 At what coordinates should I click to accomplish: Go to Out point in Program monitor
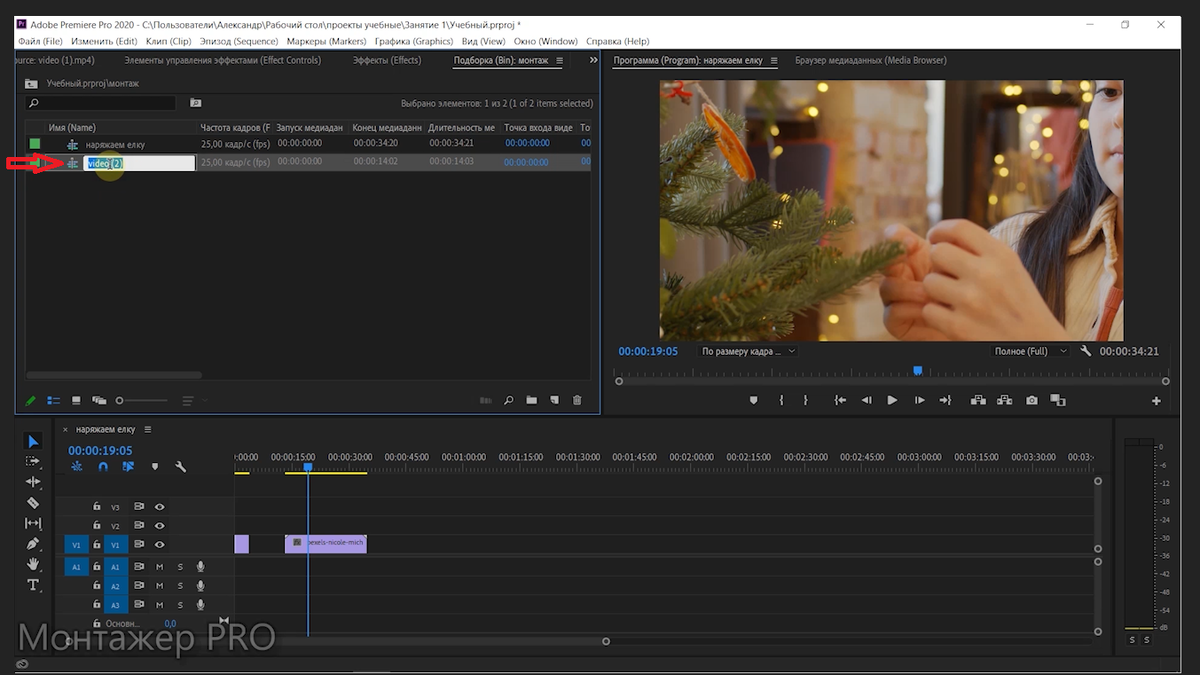945,400
